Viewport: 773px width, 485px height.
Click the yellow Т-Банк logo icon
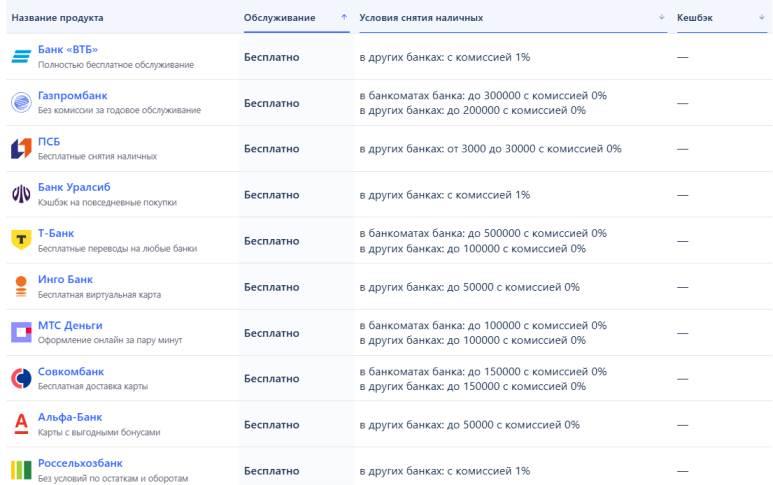[21, 240]
